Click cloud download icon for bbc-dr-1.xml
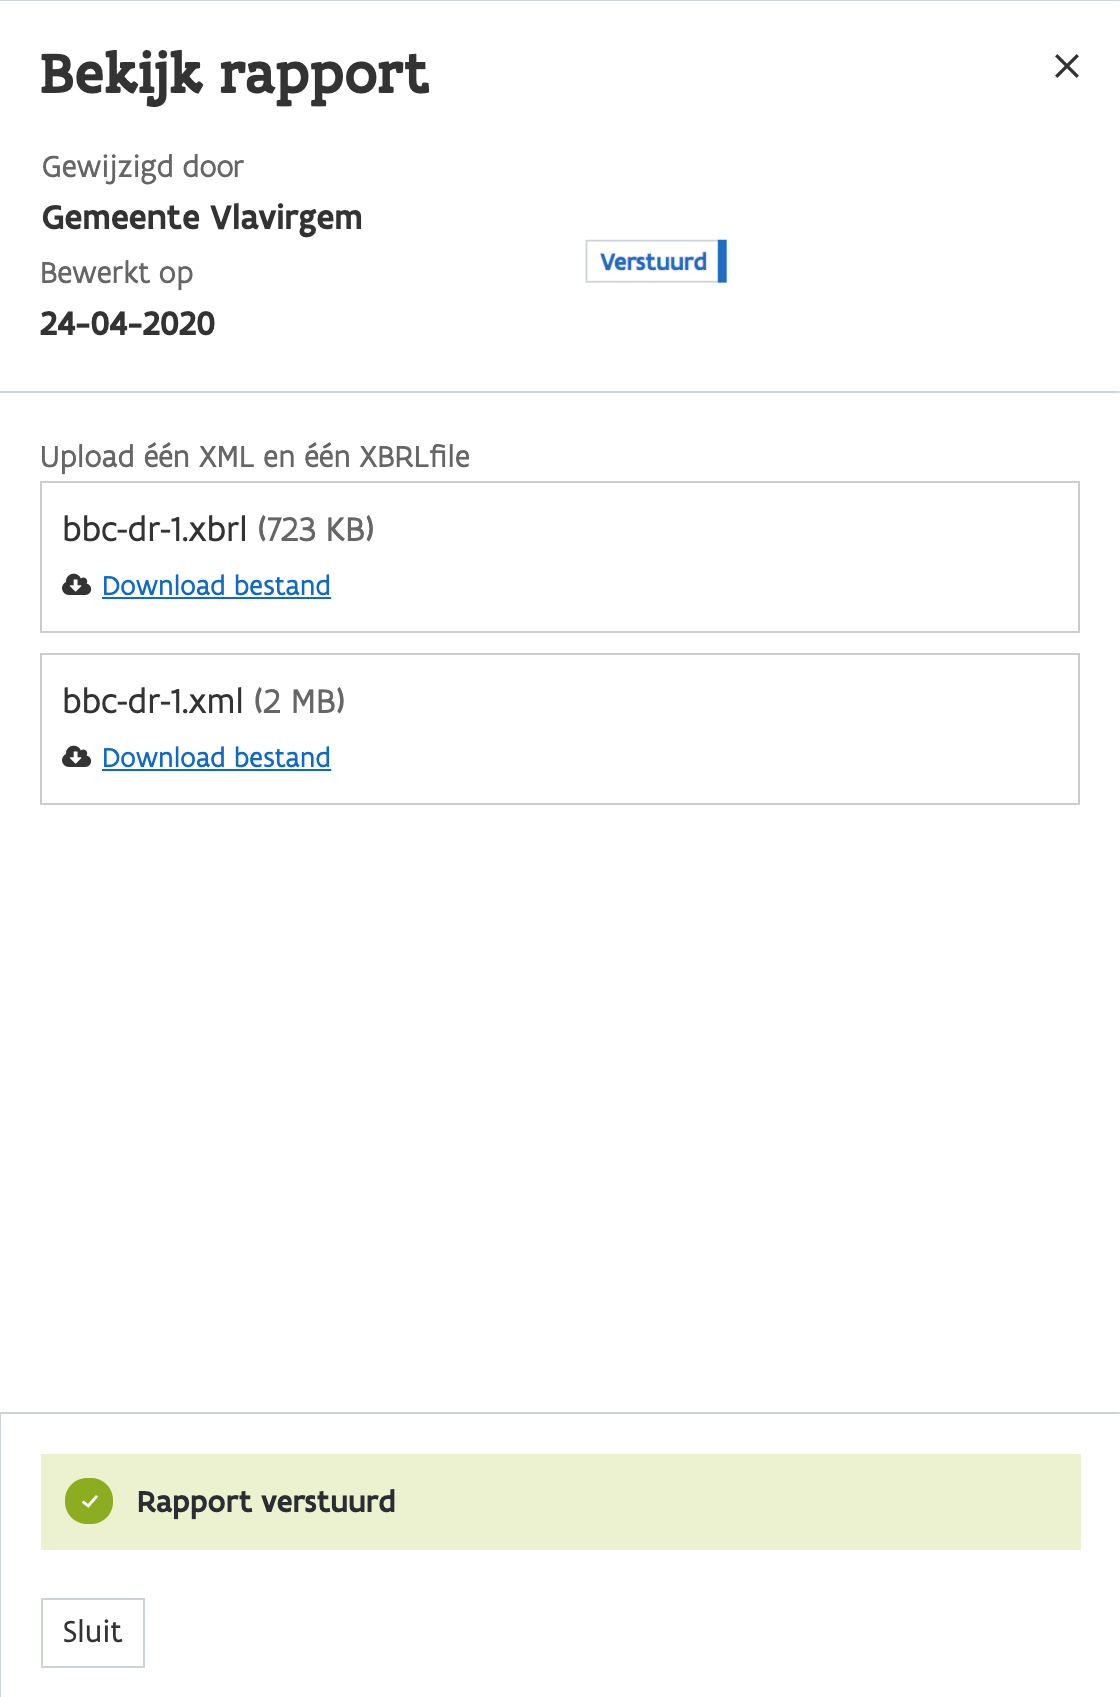1120x1697 pixels. [x=76, y=757]
